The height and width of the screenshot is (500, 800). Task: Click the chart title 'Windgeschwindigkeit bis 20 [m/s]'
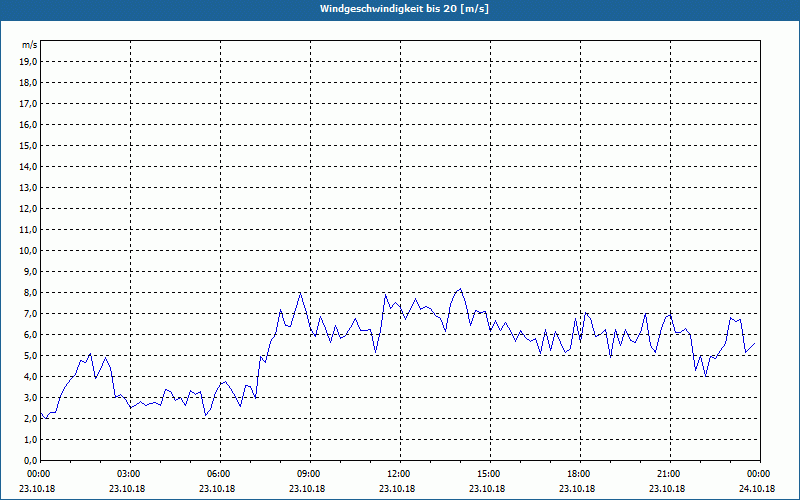click(404, 9)
